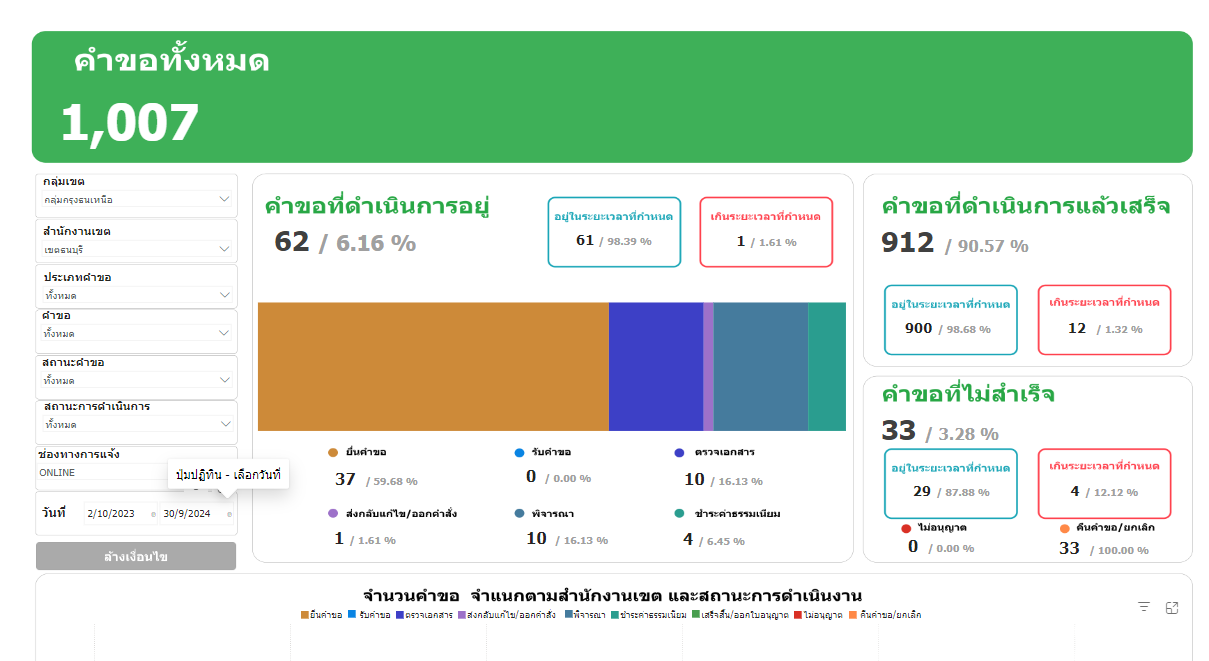Toggle ตรวจเอกสาร series in bottom chart legend

[x=425, y=615]
